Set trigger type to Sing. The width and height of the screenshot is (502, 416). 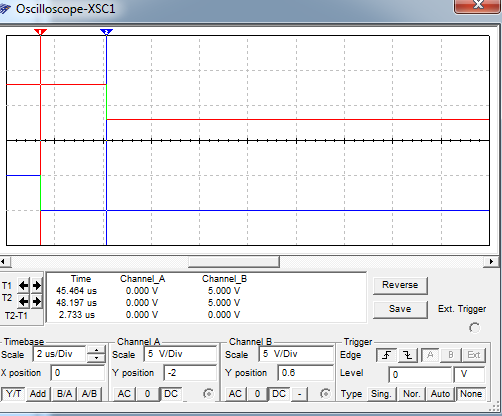coord(381,394)
